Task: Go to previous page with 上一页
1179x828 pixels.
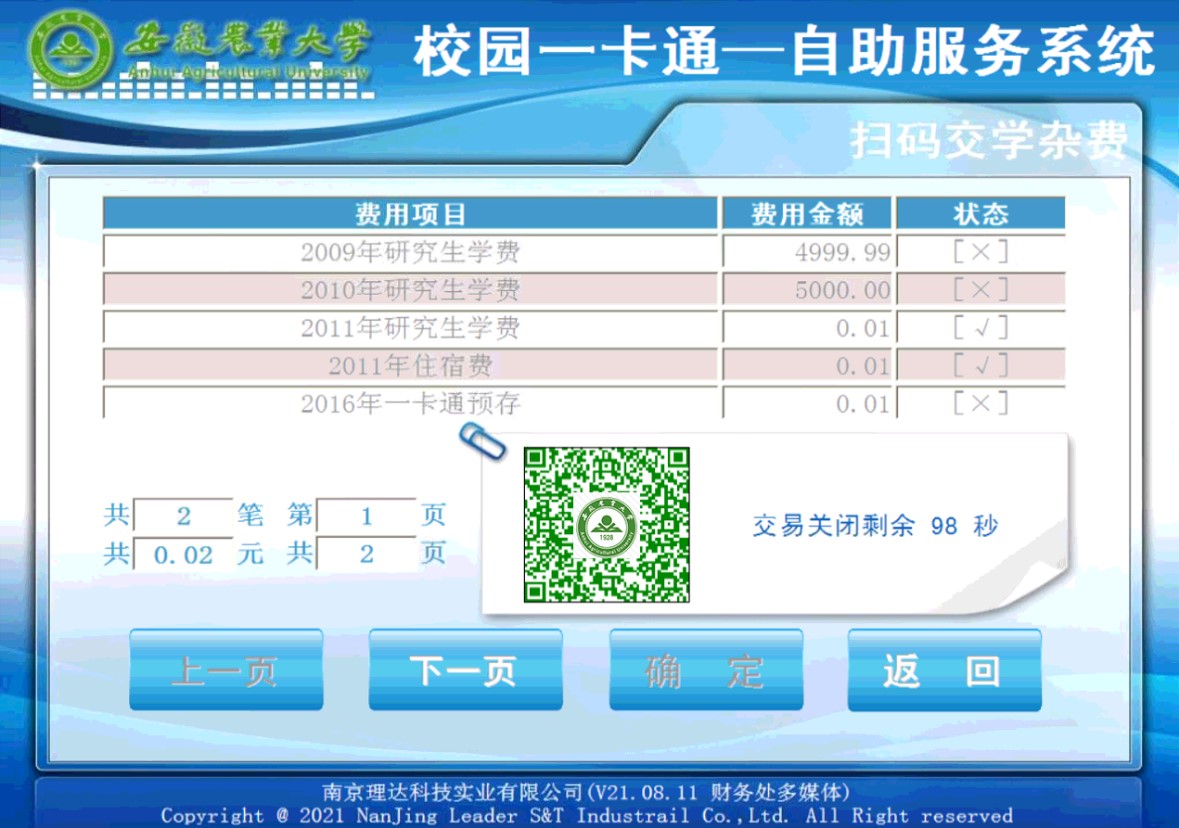Action: tap(226, 671)
